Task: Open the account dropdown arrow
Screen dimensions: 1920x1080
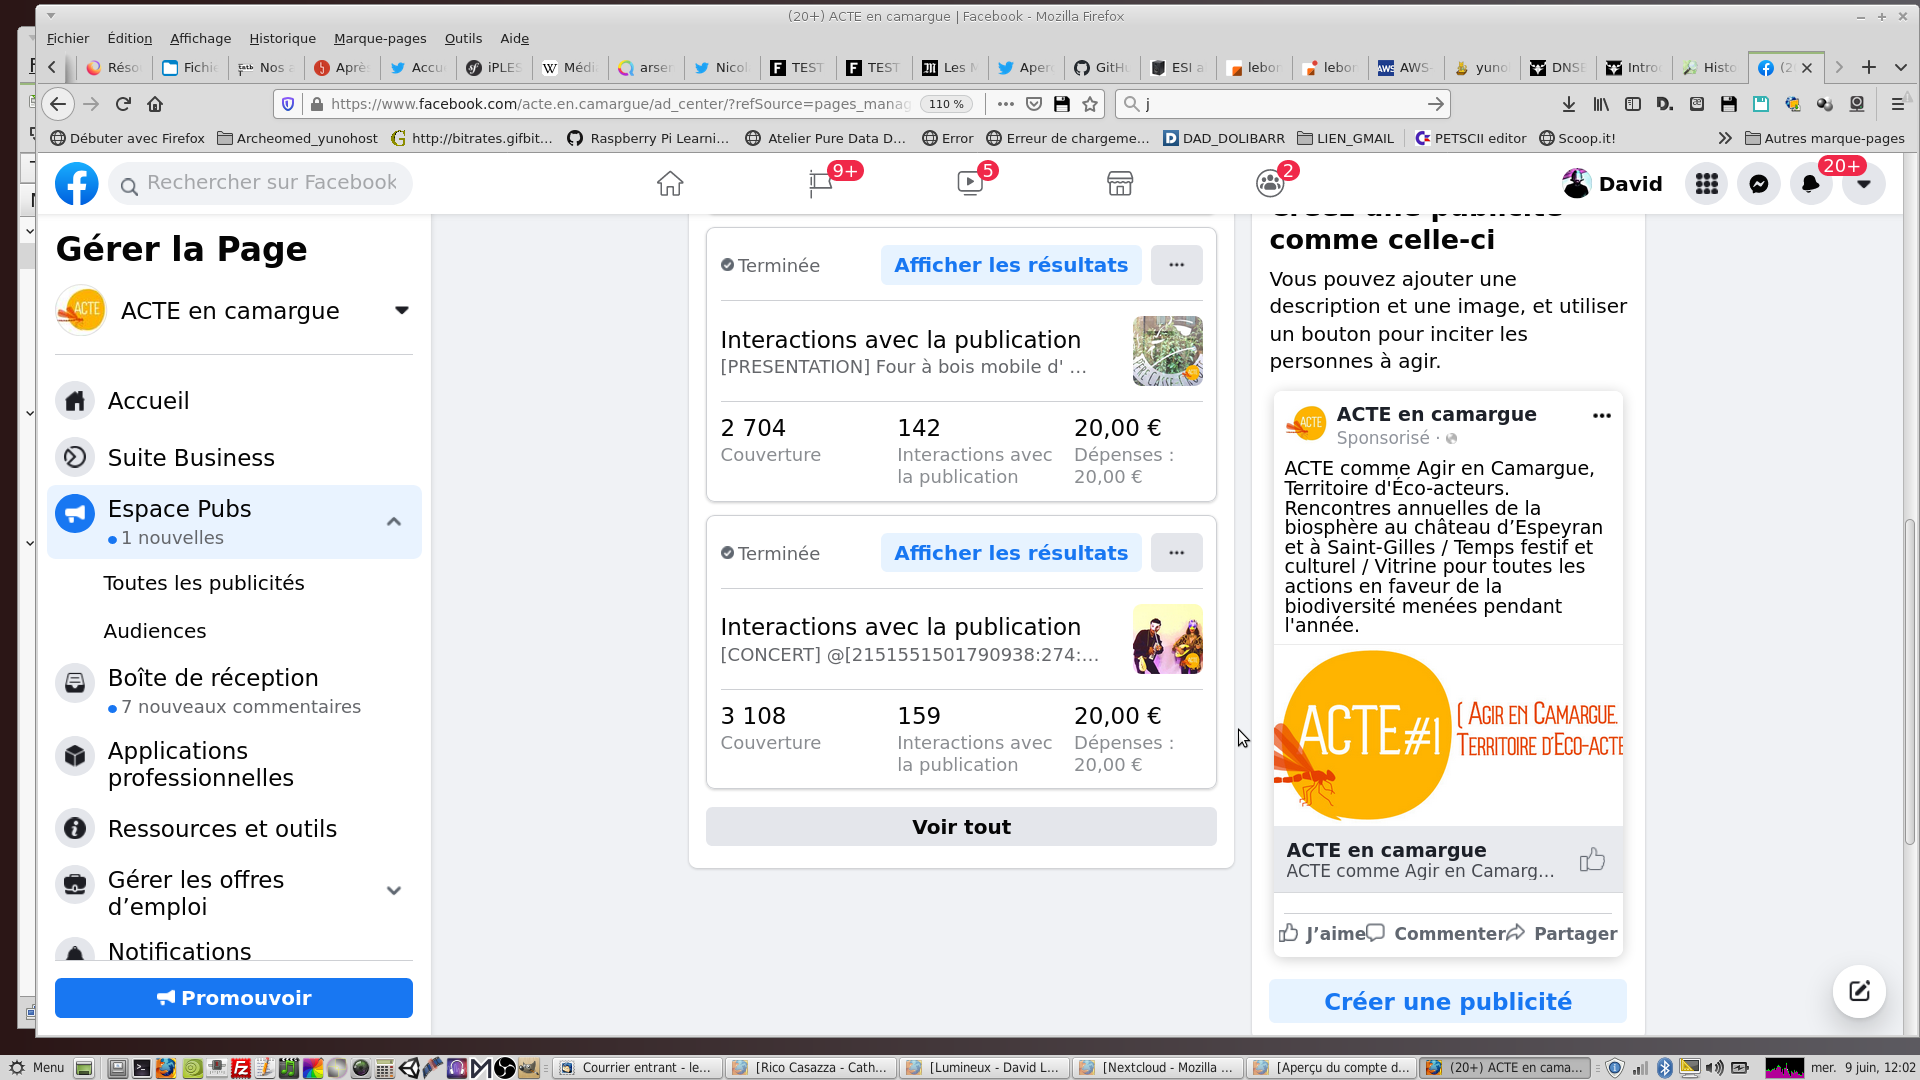Action: [x=1863, y=184]
